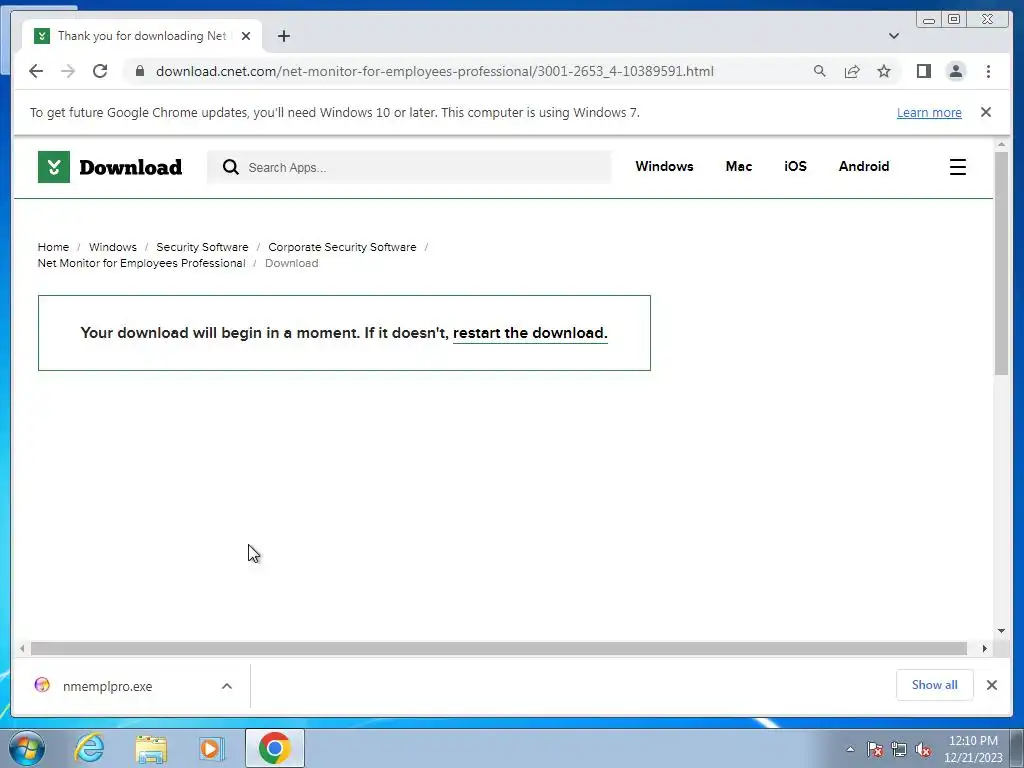This screenshot has width=1024, height=768.
Task: Click Chrome taskbar icon
Action: [274, 748]
